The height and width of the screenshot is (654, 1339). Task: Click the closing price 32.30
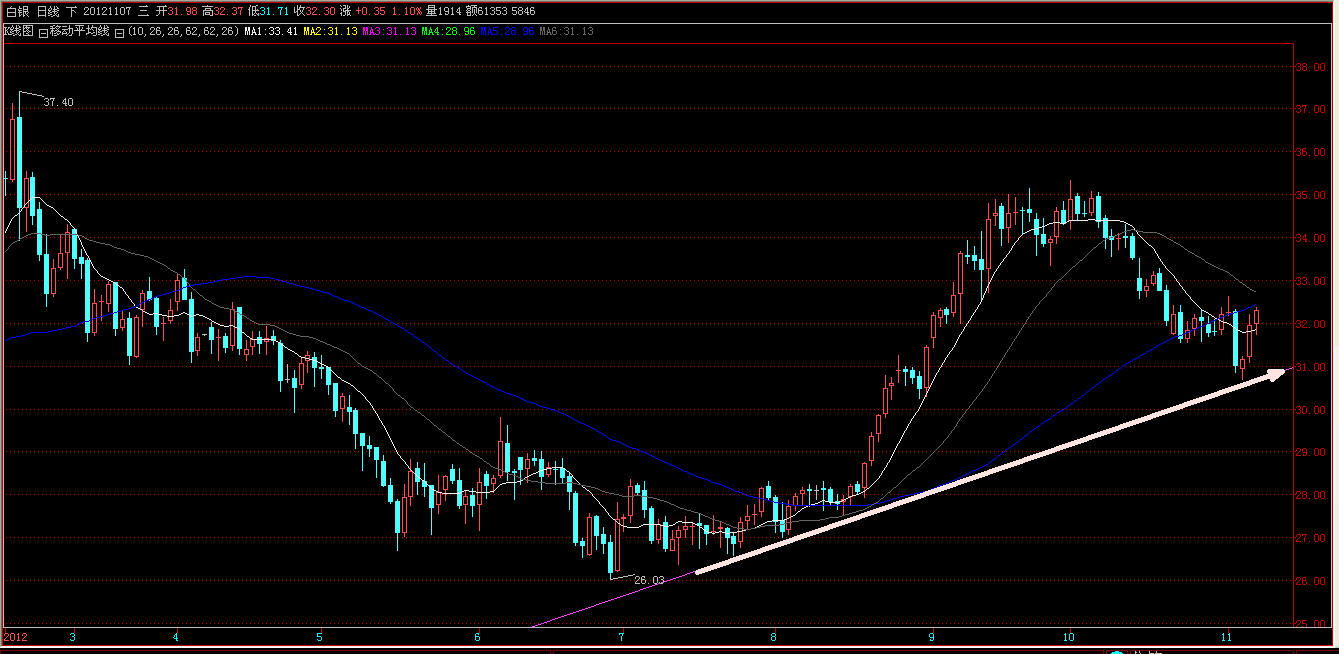coord(321,11)
